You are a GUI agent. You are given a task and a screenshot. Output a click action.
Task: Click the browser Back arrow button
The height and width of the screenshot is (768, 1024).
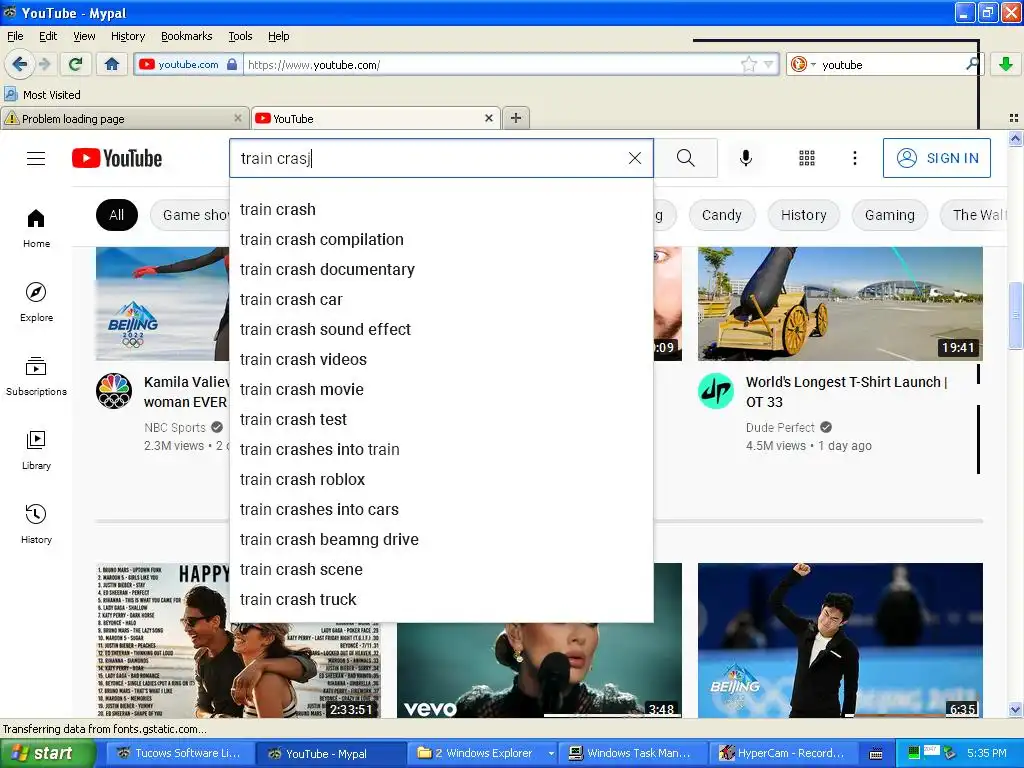(19, 64)
